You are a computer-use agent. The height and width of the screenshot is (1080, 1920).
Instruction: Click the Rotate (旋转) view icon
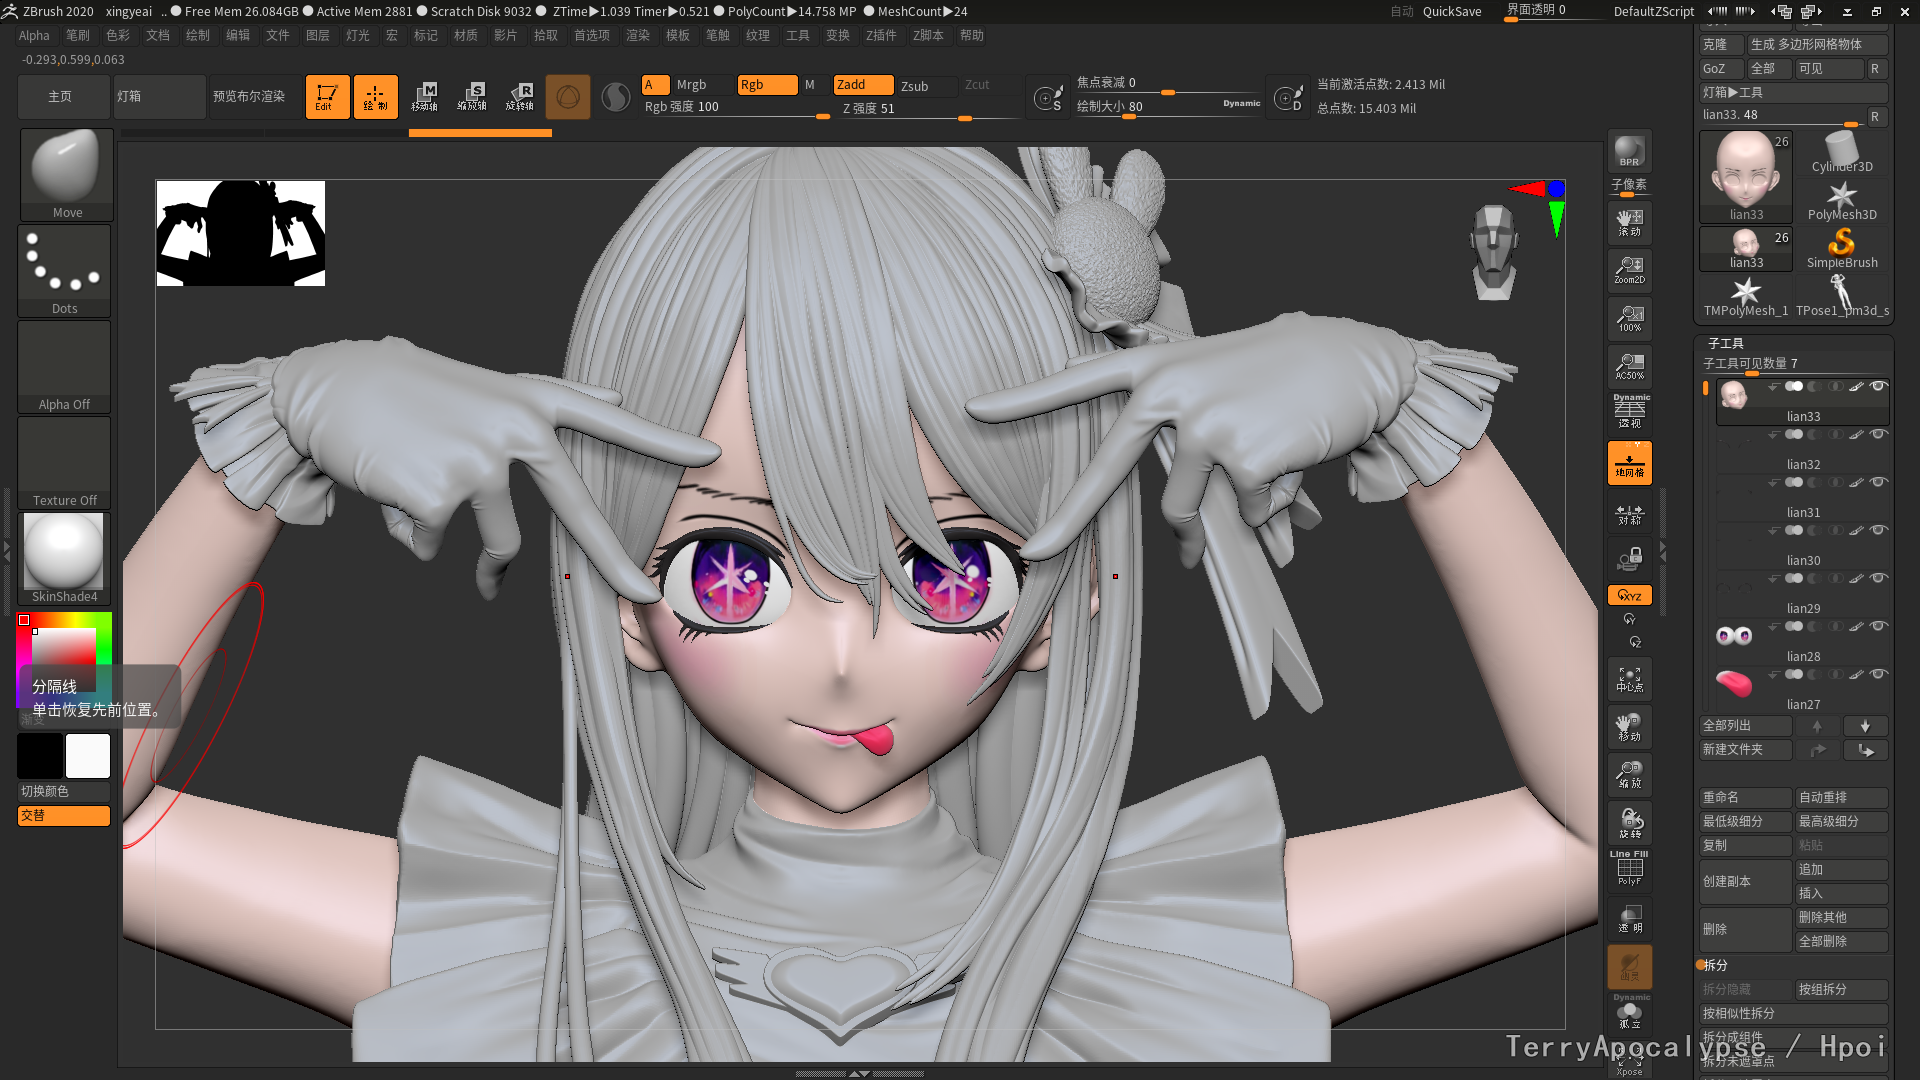[1629, 823]
